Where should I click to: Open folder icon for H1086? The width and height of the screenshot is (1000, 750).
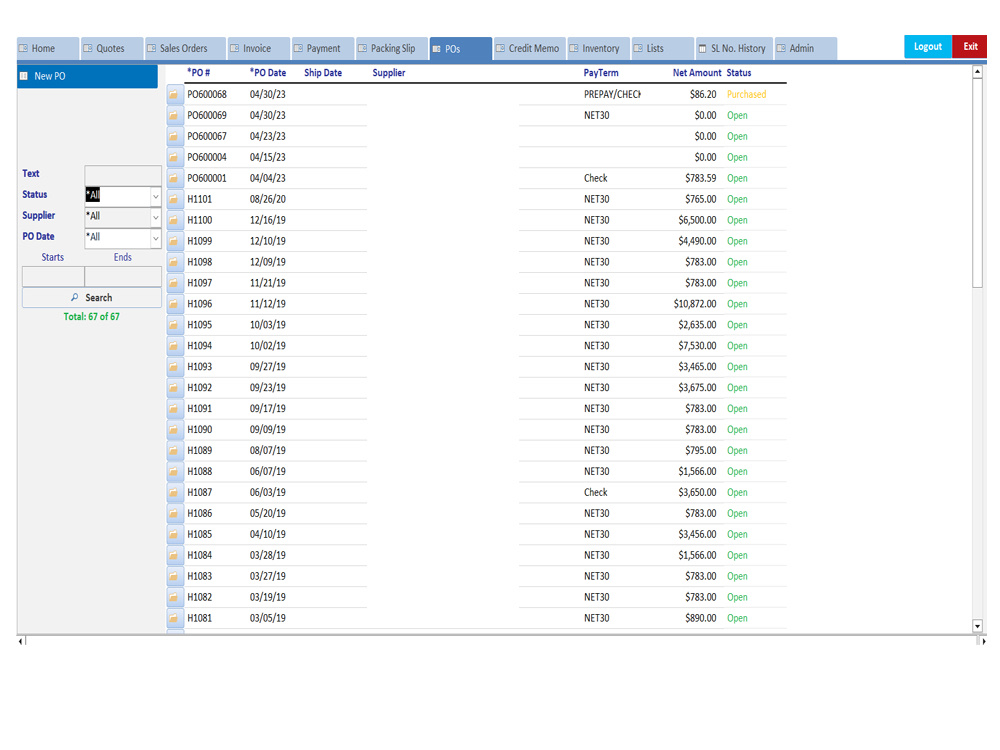point(174,513)
